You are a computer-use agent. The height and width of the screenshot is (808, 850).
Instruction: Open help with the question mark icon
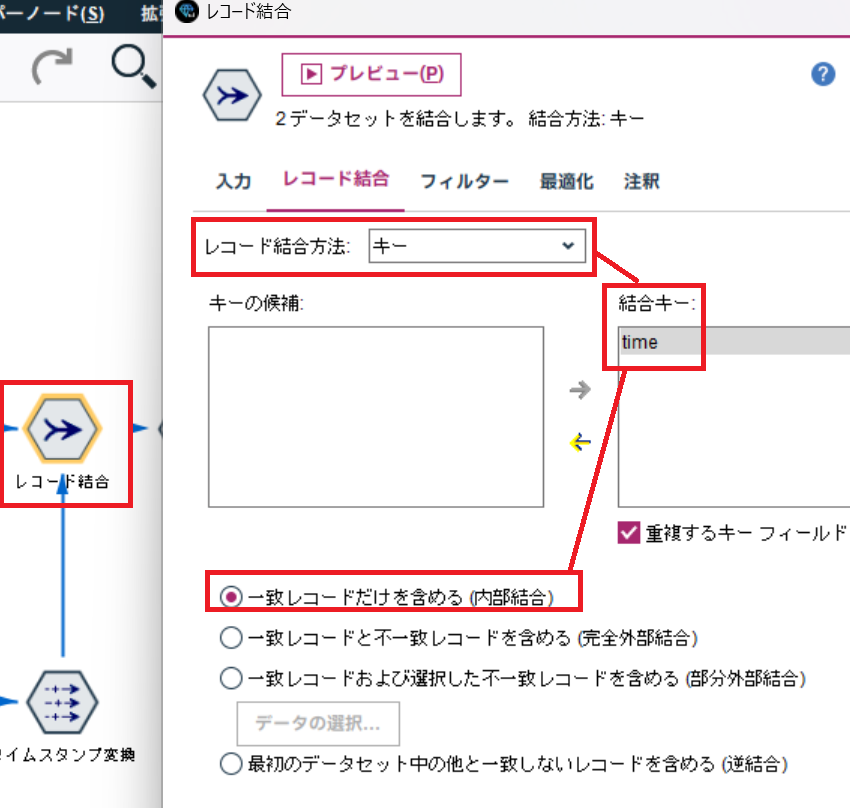[822, 74]
